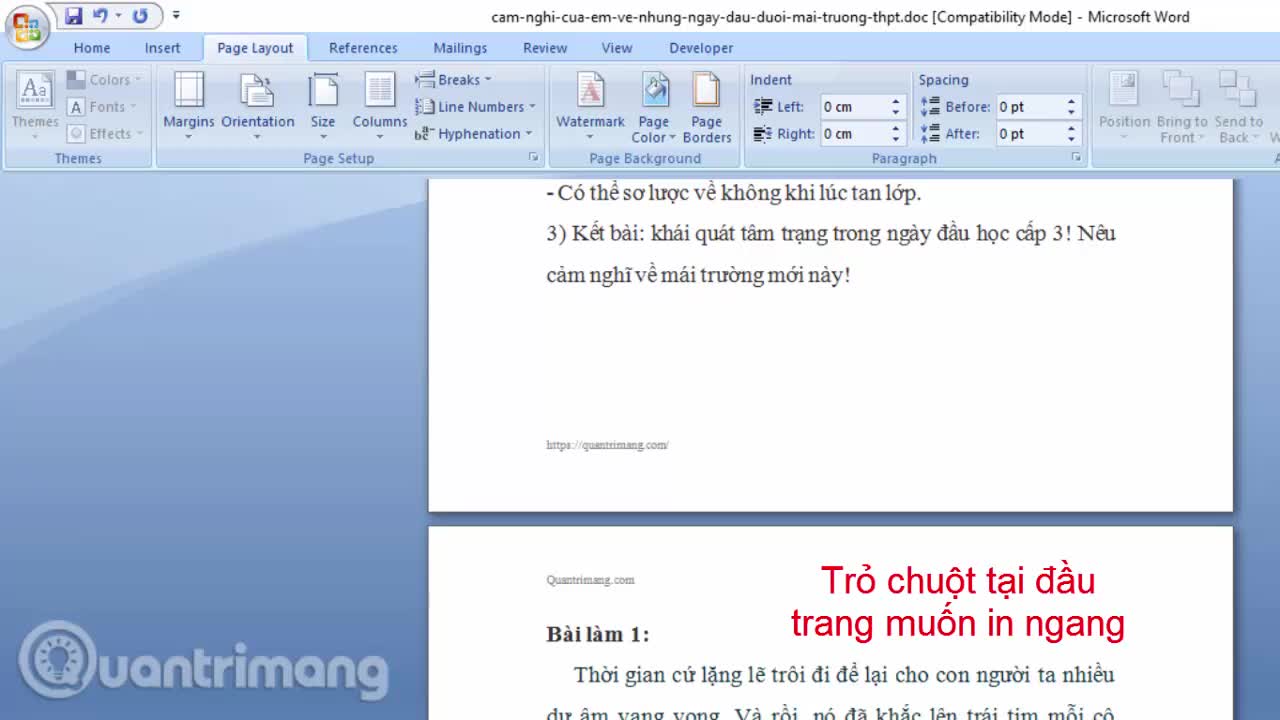Screen dimensions: 1280x720
Task: Click the Indent Right icon
Action: point(763,134)
